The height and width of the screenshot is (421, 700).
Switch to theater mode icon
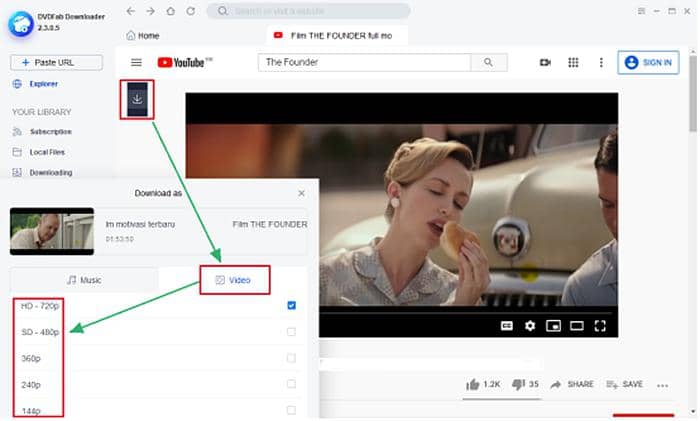tap(577, 326)
